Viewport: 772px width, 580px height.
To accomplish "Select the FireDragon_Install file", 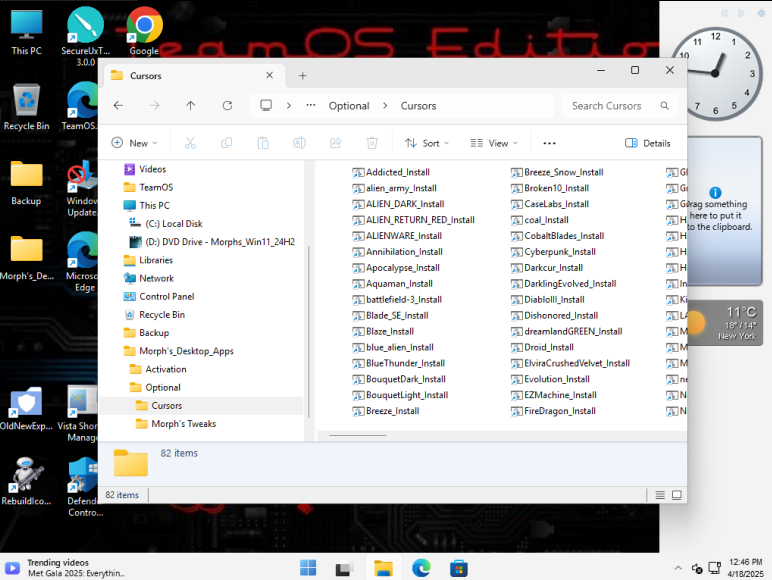I will click(560, 411).
